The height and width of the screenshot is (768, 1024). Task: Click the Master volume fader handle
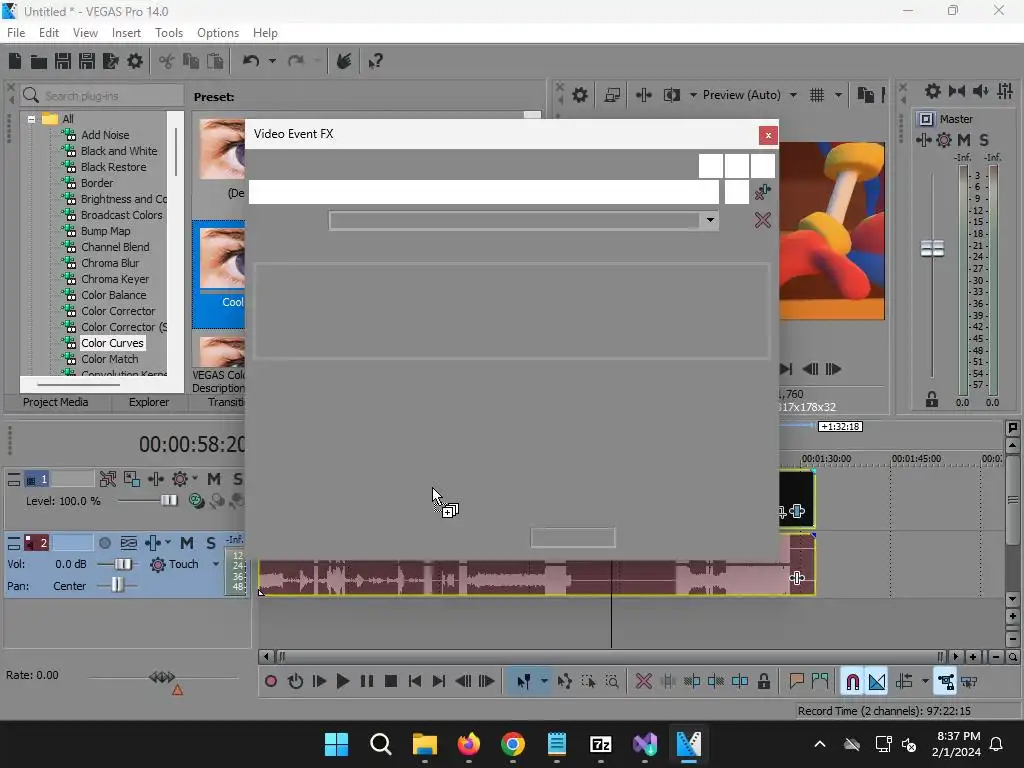932,248
